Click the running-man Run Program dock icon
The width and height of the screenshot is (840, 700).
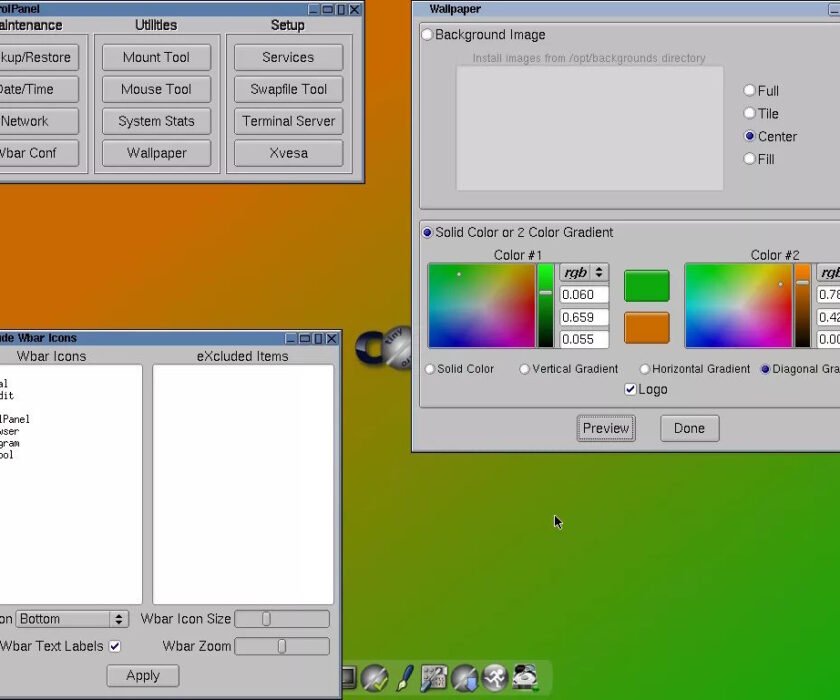[492, 676]
